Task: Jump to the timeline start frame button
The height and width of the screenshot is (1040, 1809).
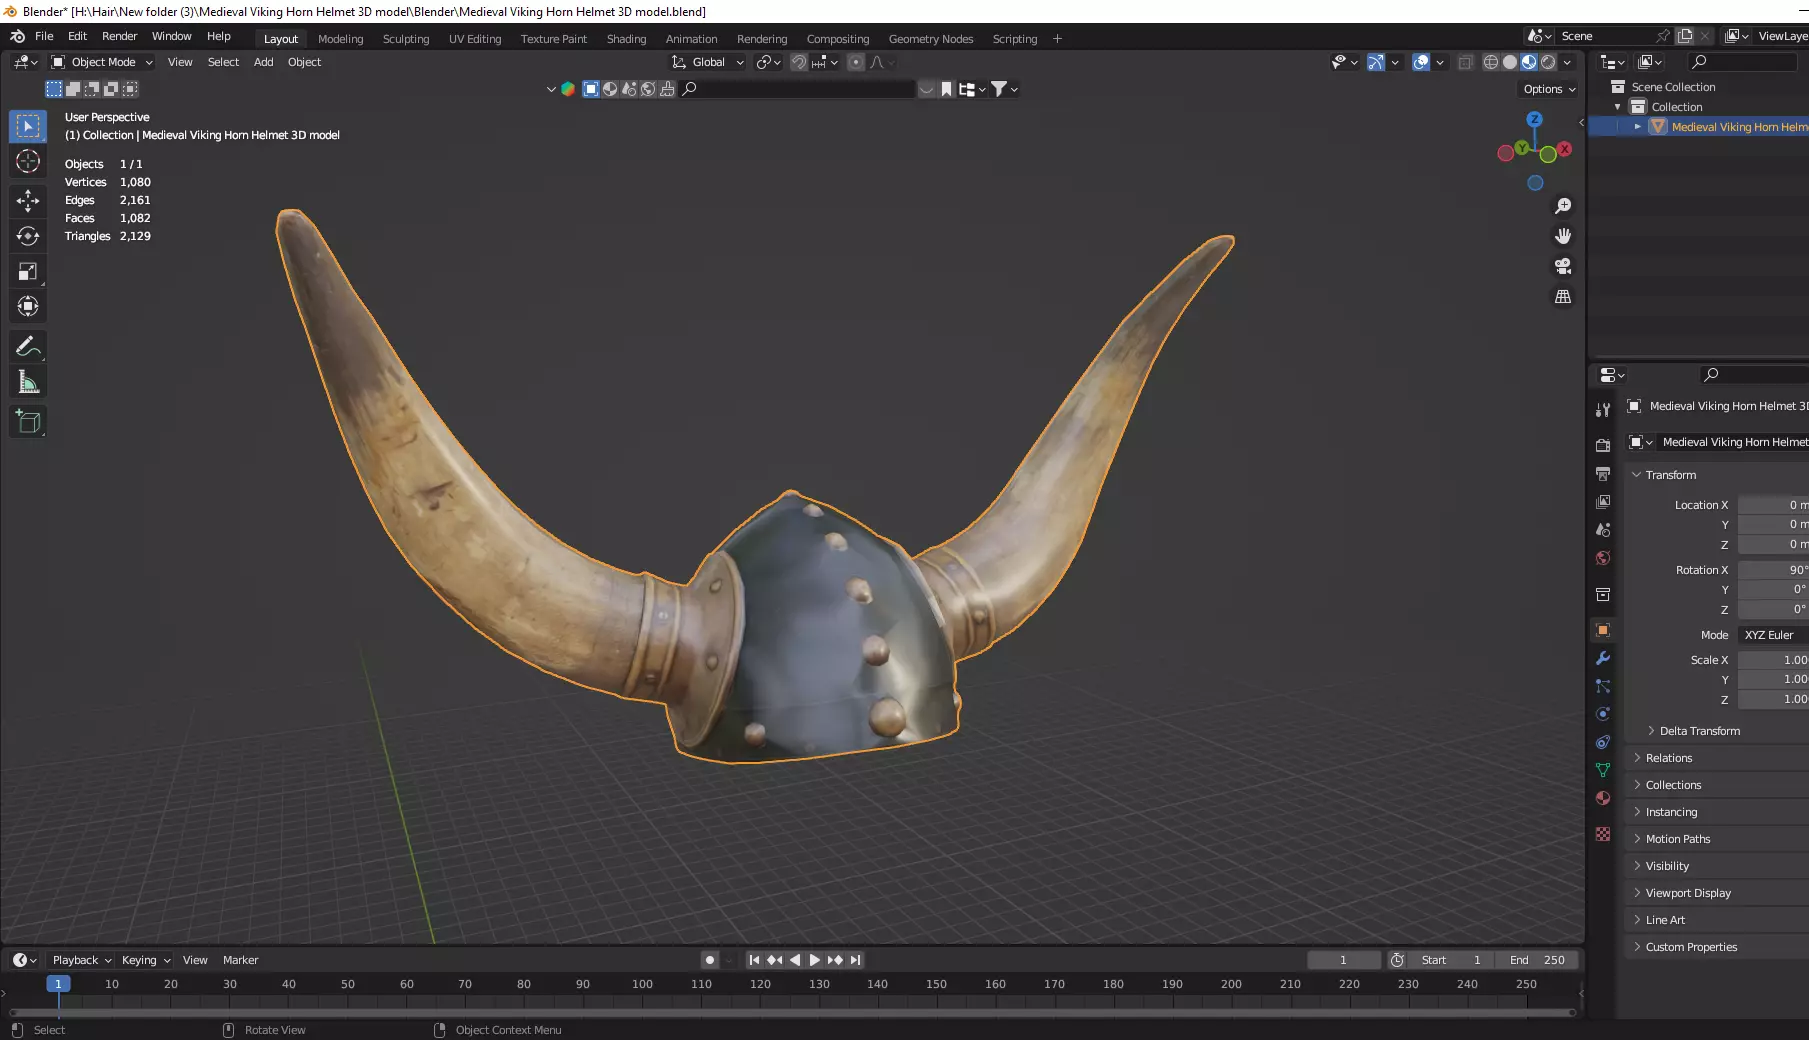Action: click(x=754, y=960)
